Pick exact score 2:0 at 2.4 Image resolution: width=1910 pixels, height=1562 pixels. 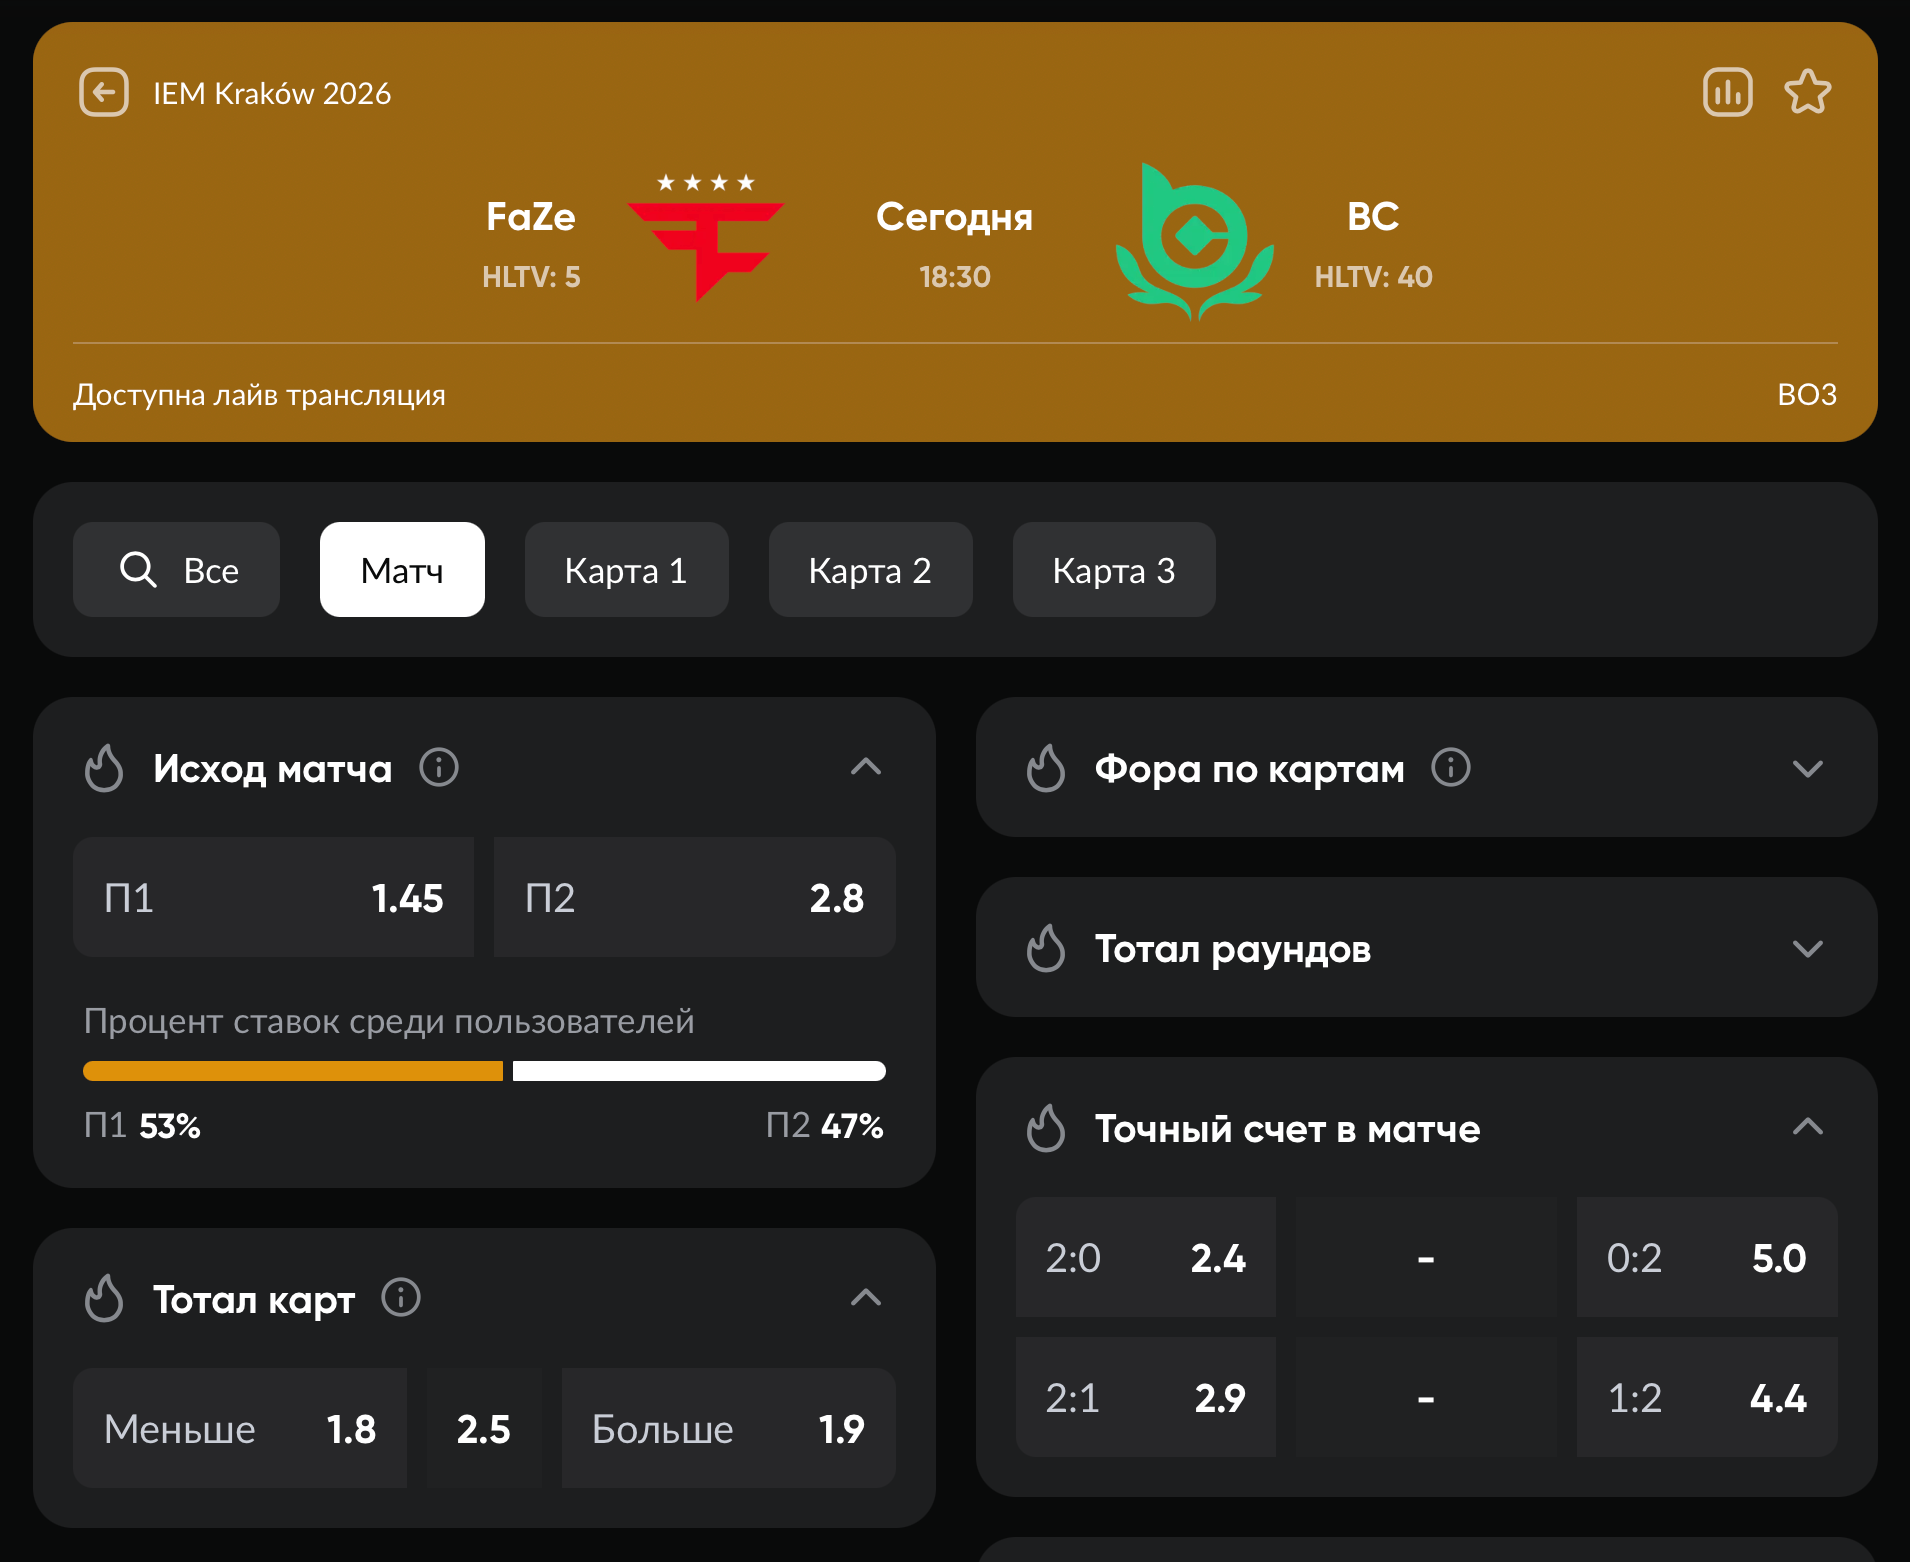click(x=1145, y=1258)
